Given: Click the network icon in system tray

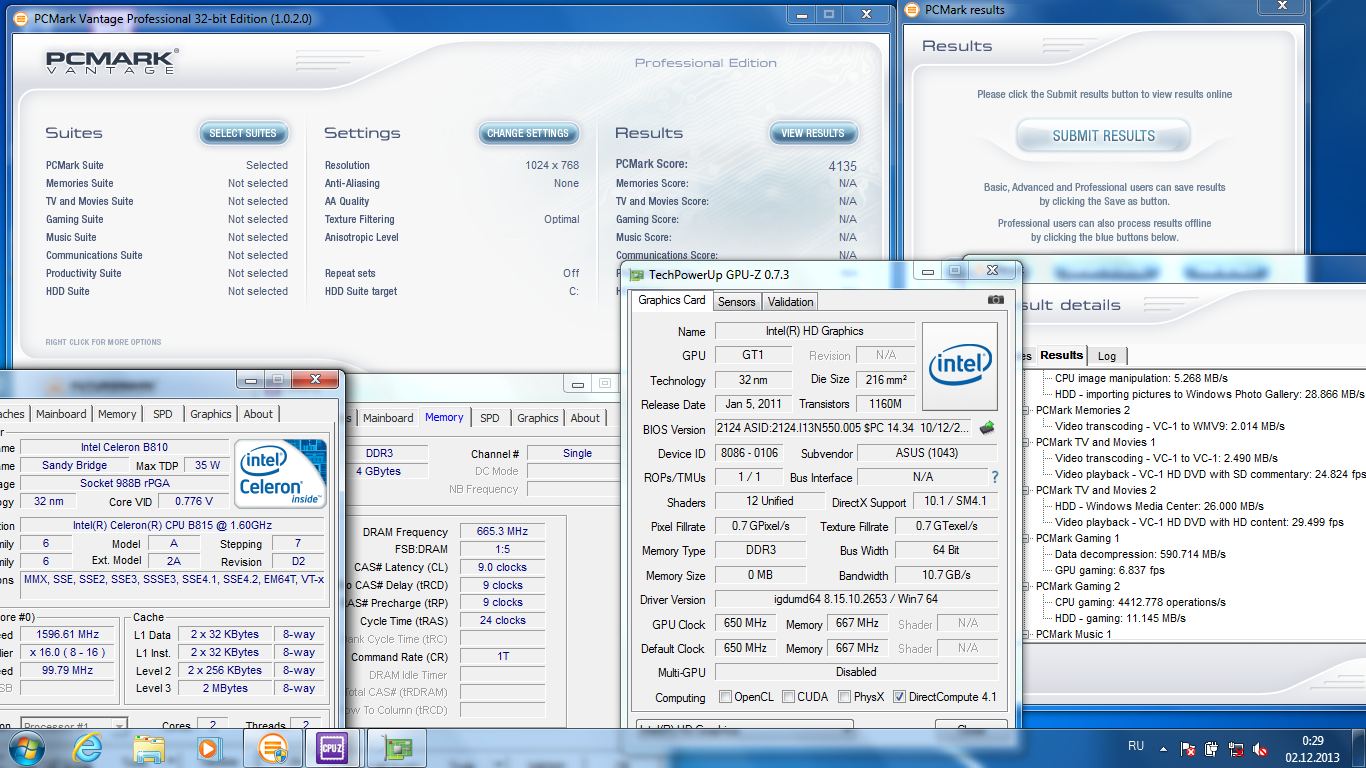Looking at the screenshot, I should point(1237,748).
